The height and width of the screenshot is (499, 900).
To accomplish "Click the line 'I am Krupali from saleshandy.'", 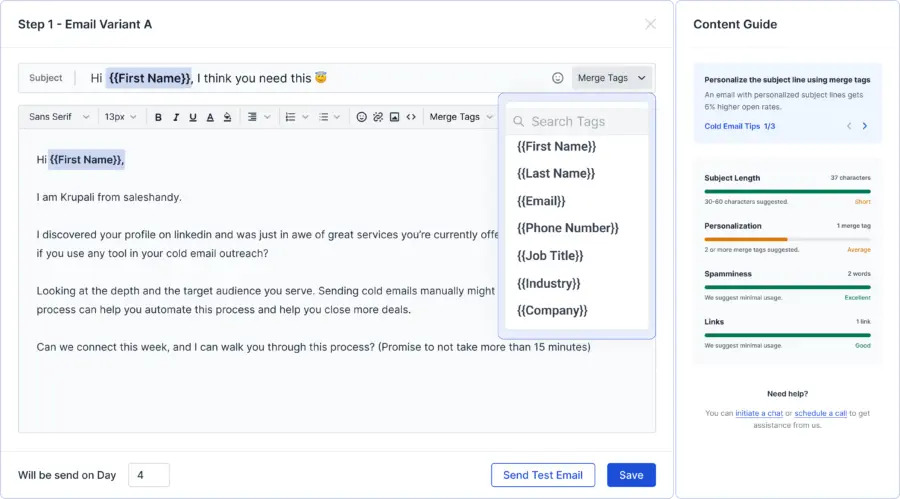I will 109,197.
